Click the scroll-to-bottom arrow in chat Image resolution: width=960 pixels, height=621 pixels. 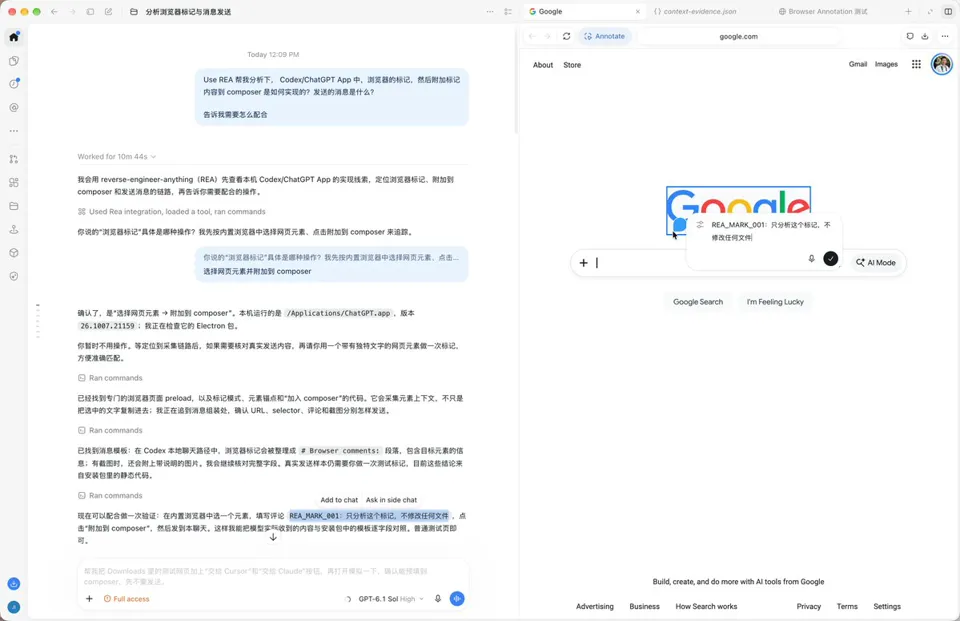click(x=273, y=537)
